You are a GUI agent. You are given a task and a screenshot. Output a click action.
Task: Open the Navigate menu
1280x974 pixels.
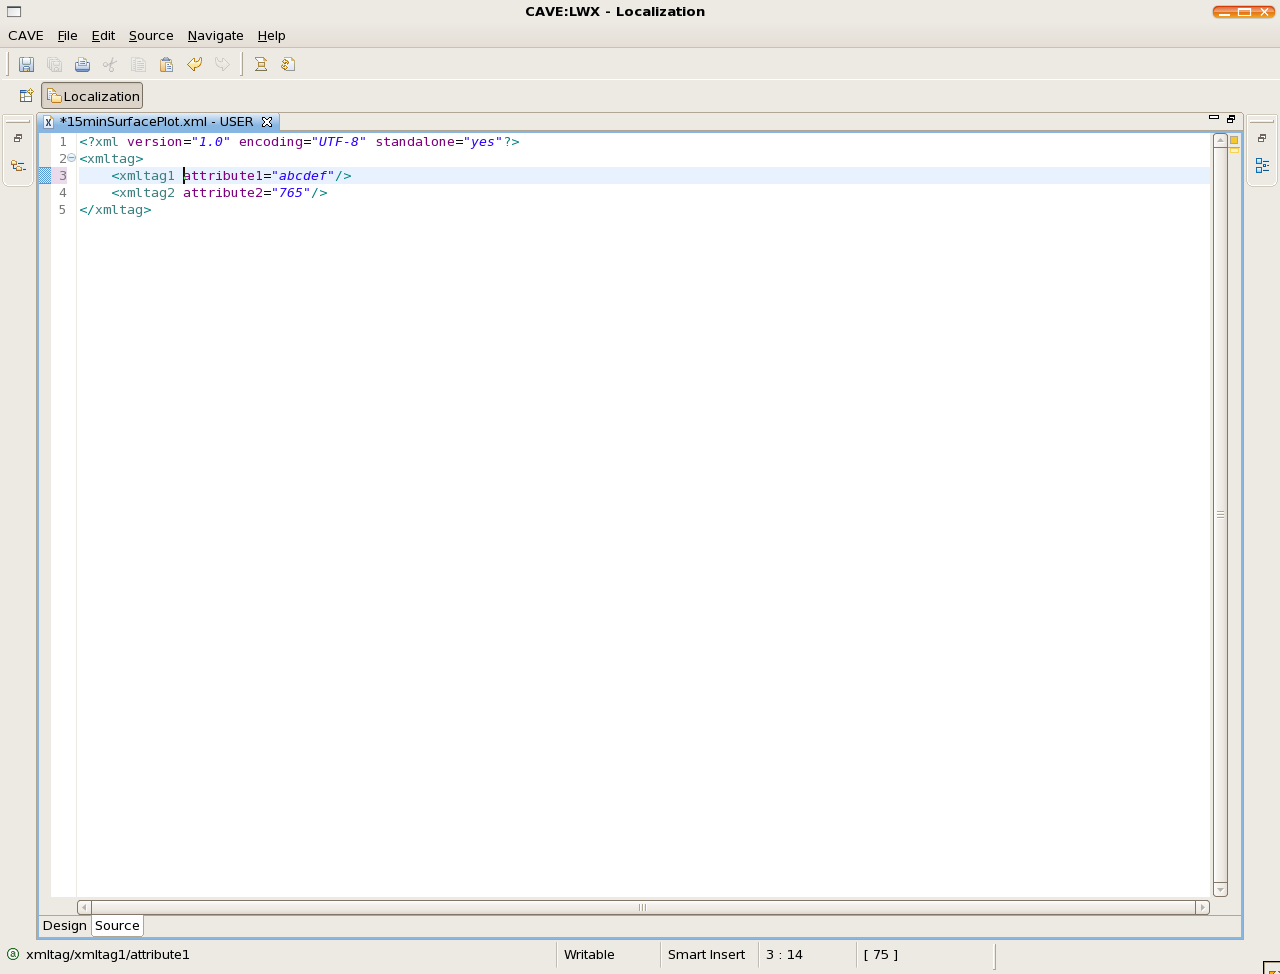[215, 35]
